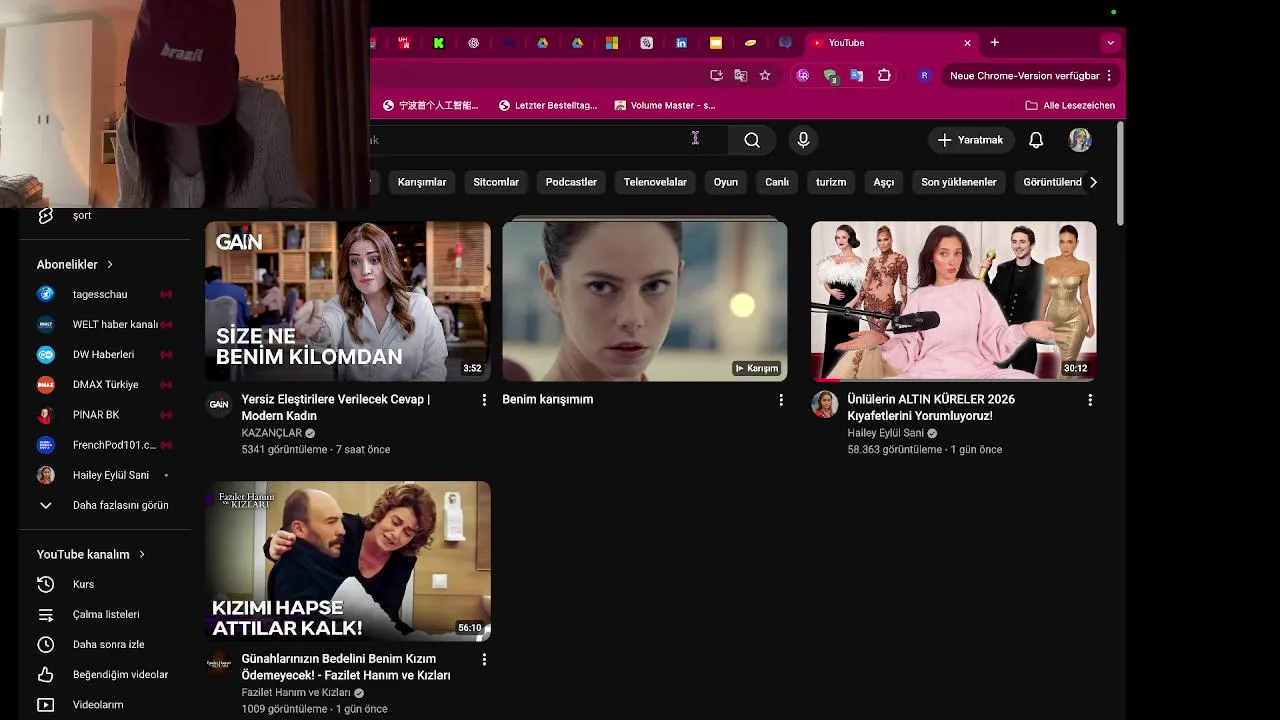Viewport: 1280px width, 720px height.
Task: Bookmark this page with the star icon
Action: [x=765, y=75]
